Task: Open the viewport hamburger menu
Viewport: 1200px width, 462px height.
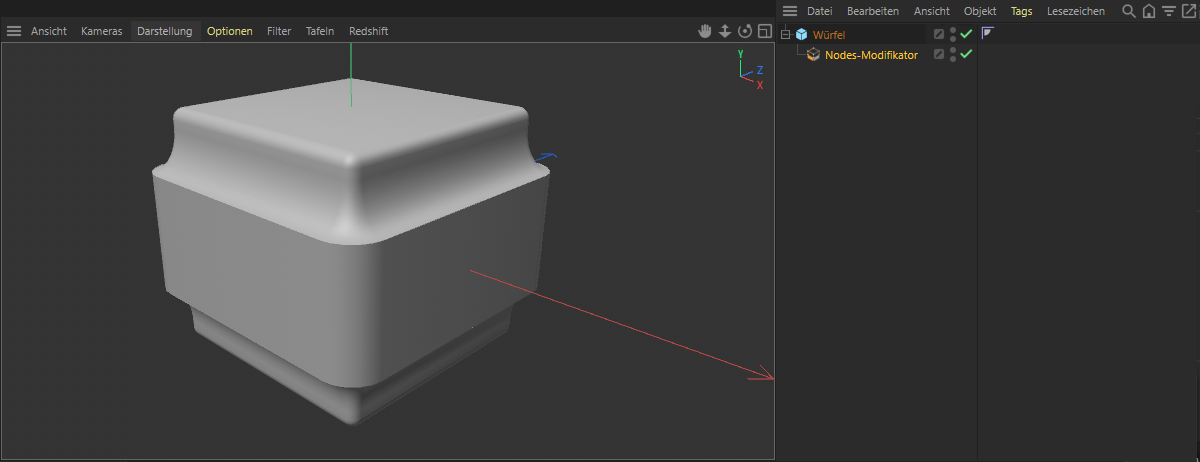Action: click(14, 31)
